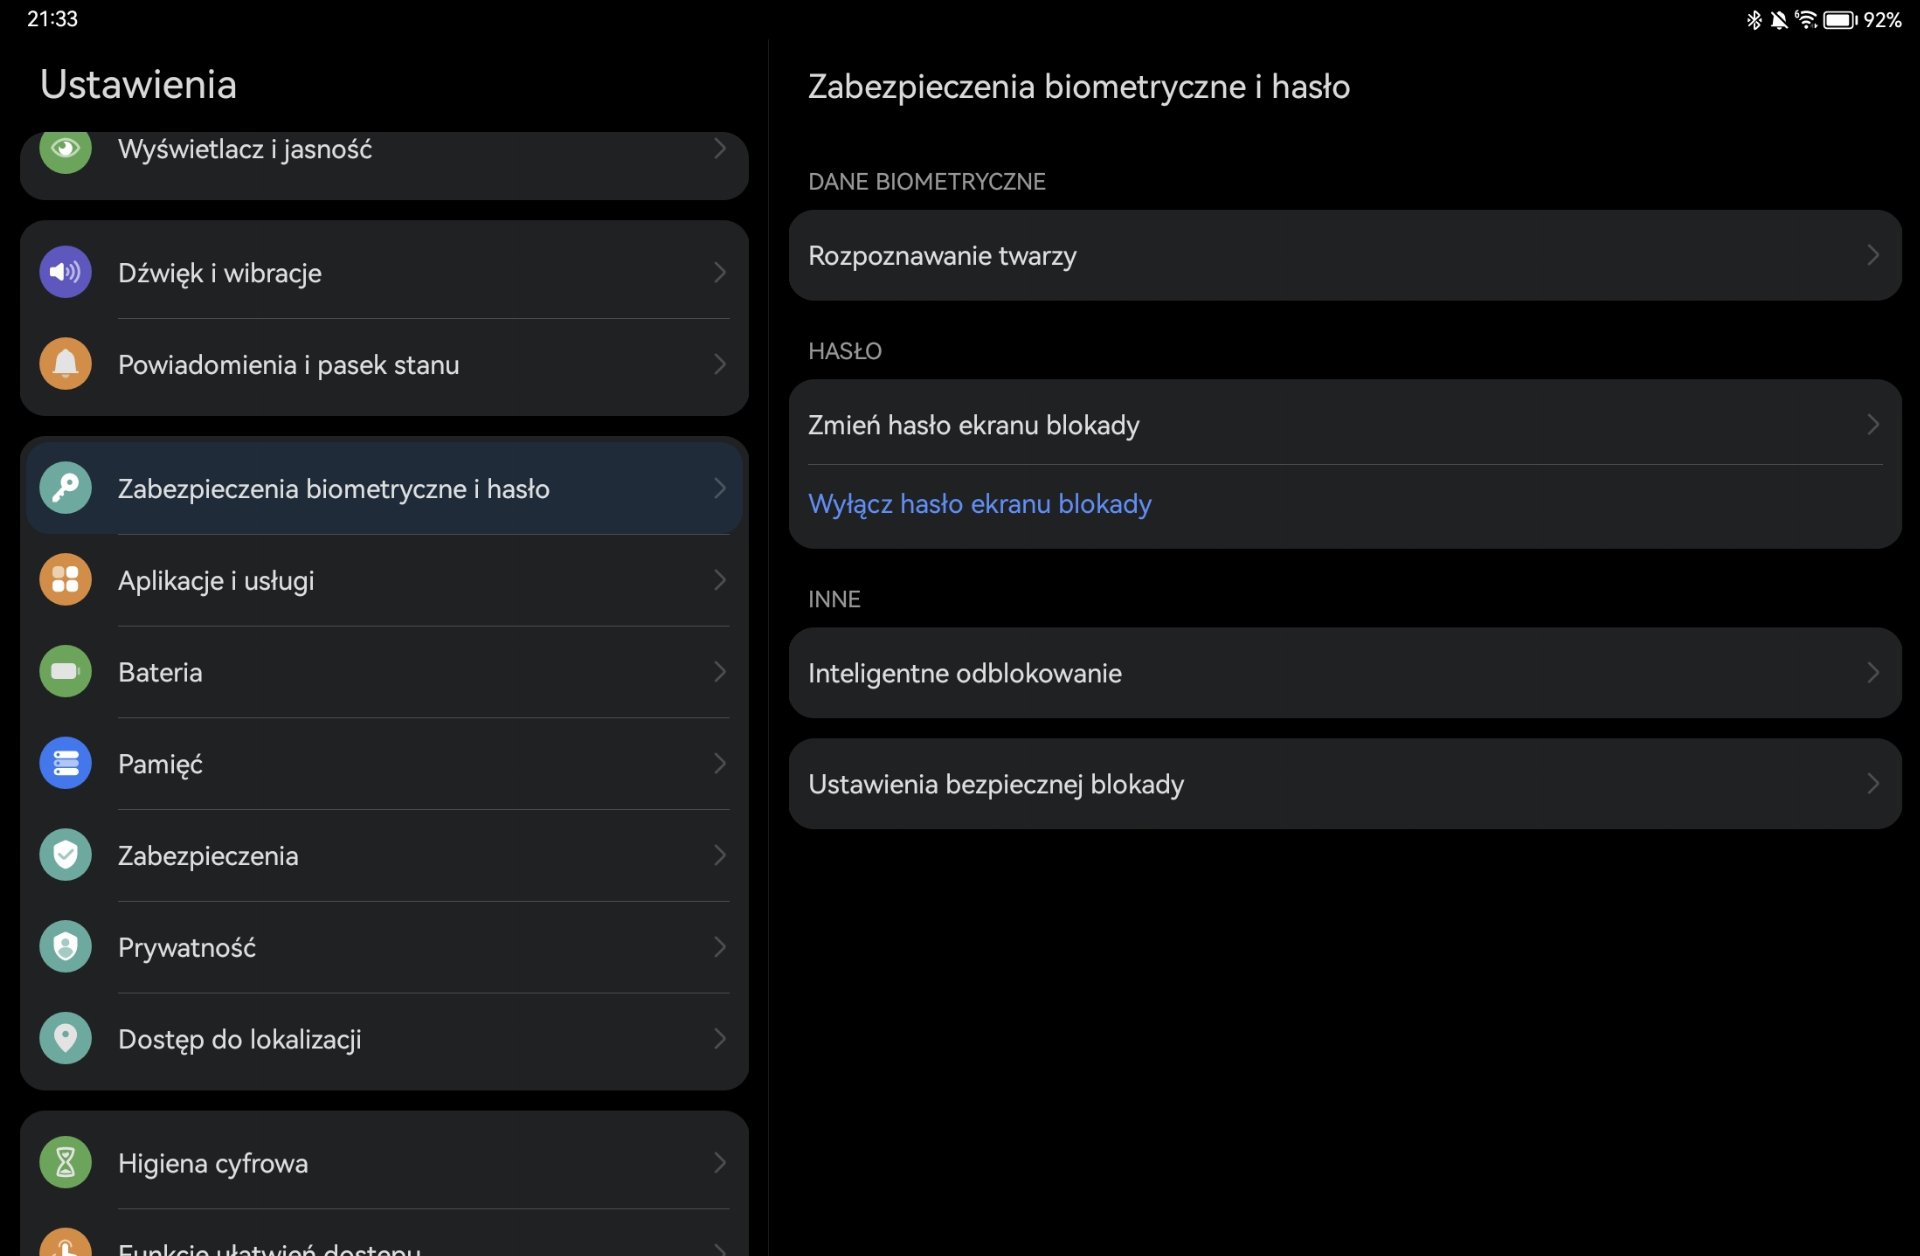The image size is (1920, 1256).
Task: Click chevron on Ustawienia bezpiecznej blokady row
Action: point(1872,784)
